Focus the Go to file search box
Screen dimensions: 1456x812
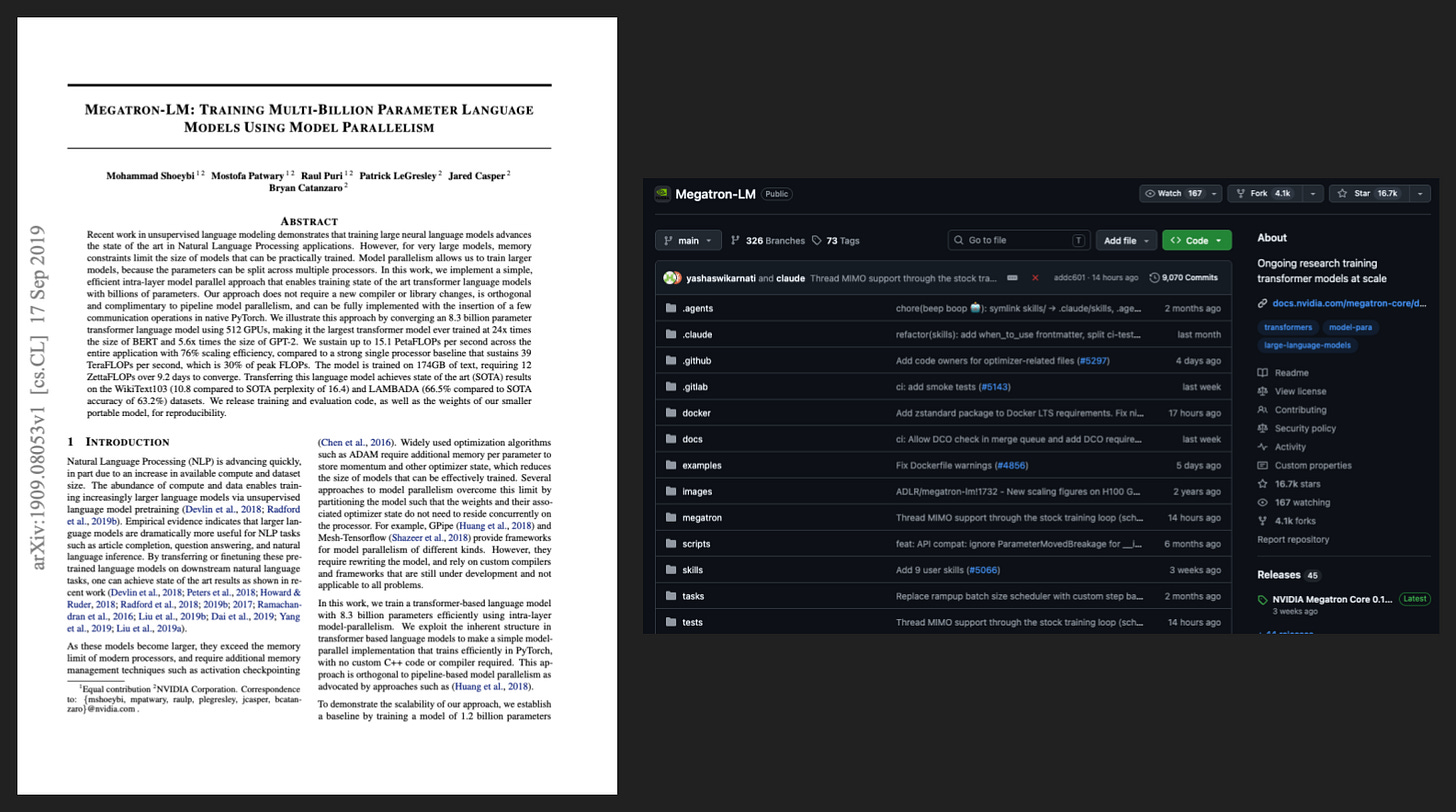point(1019,240)
